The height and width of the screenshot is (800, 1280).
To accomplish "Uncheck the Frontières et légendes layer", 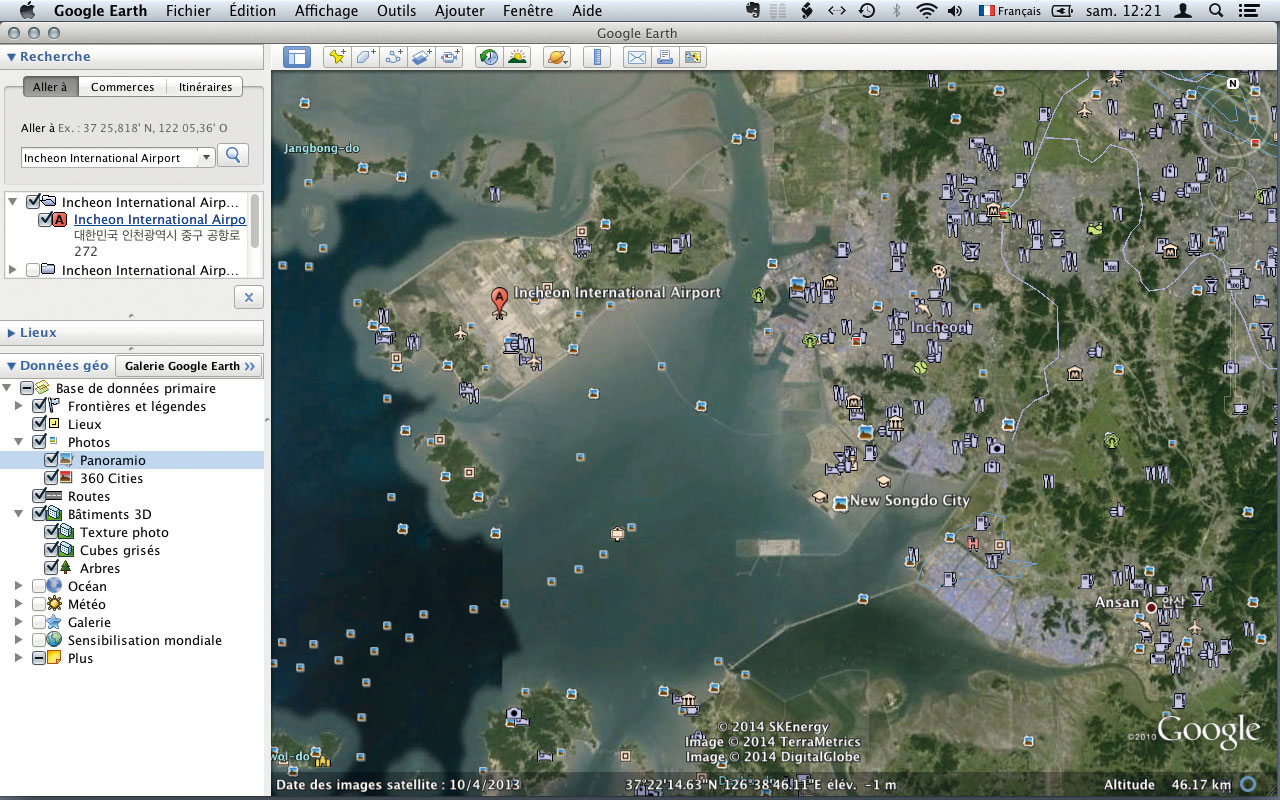I will [x=39, y=407].
